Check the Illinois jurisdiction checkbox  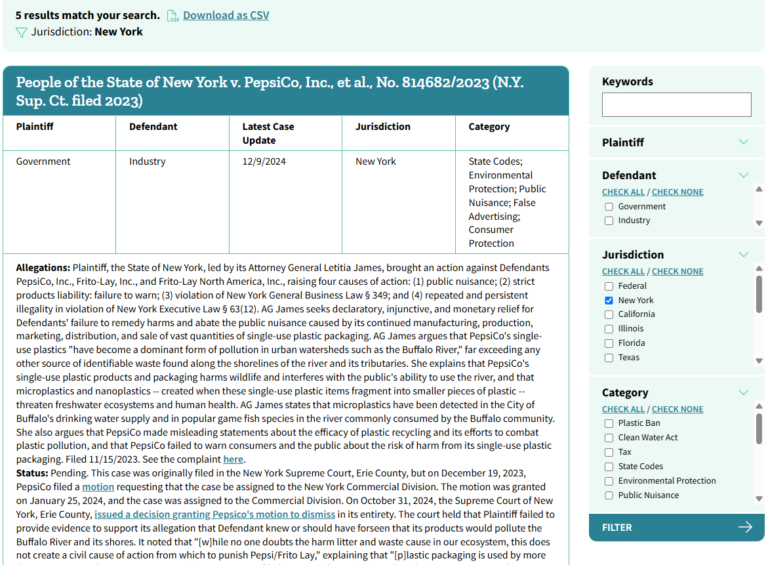tap(609, 329)
